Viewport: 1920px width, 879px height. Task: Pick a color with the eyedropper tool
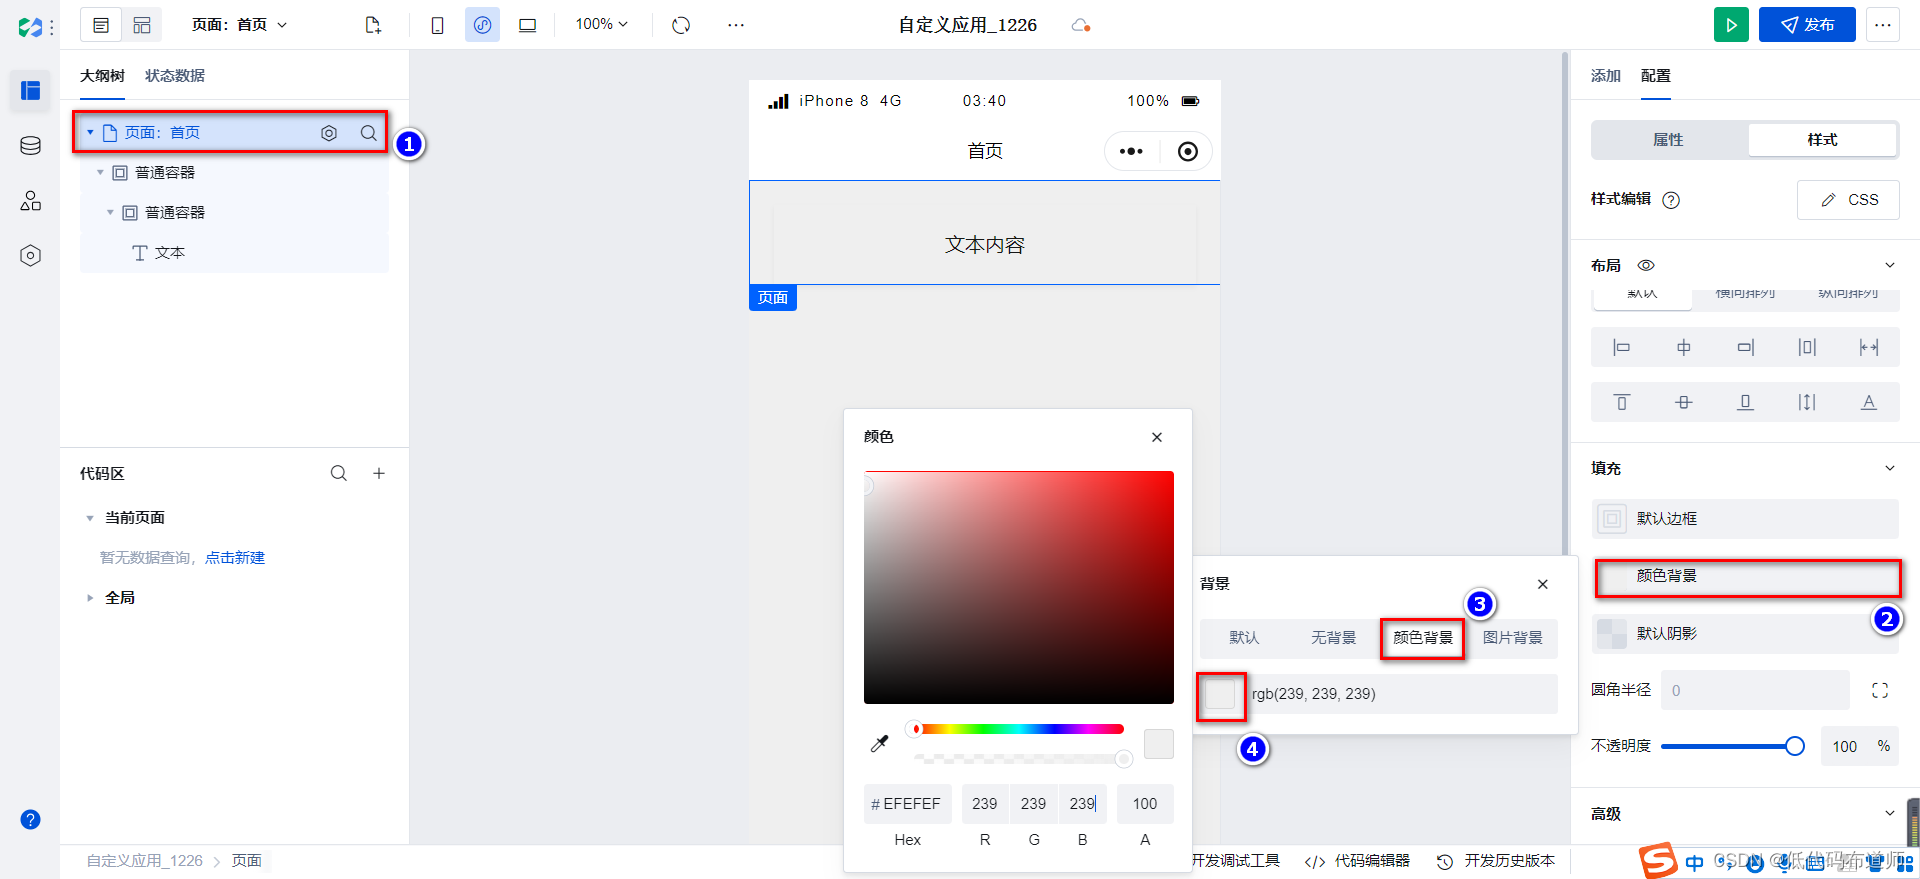[880, 743]
